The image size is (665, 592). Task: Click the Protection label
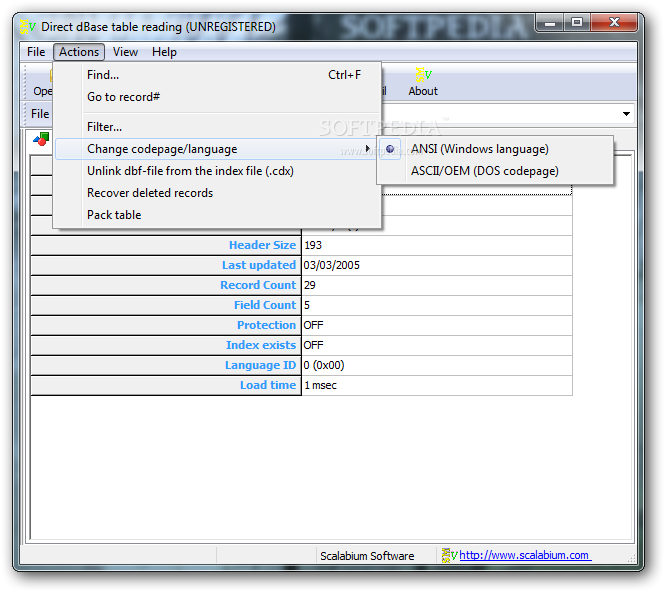(266, 325)
